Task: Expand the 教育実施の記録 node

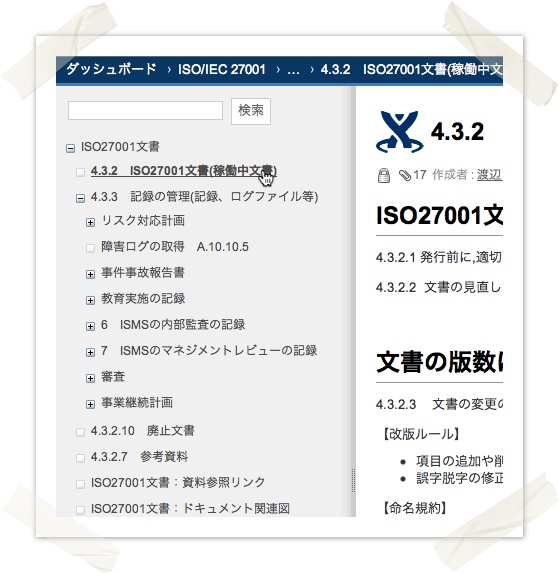Action: coord(90,300)
